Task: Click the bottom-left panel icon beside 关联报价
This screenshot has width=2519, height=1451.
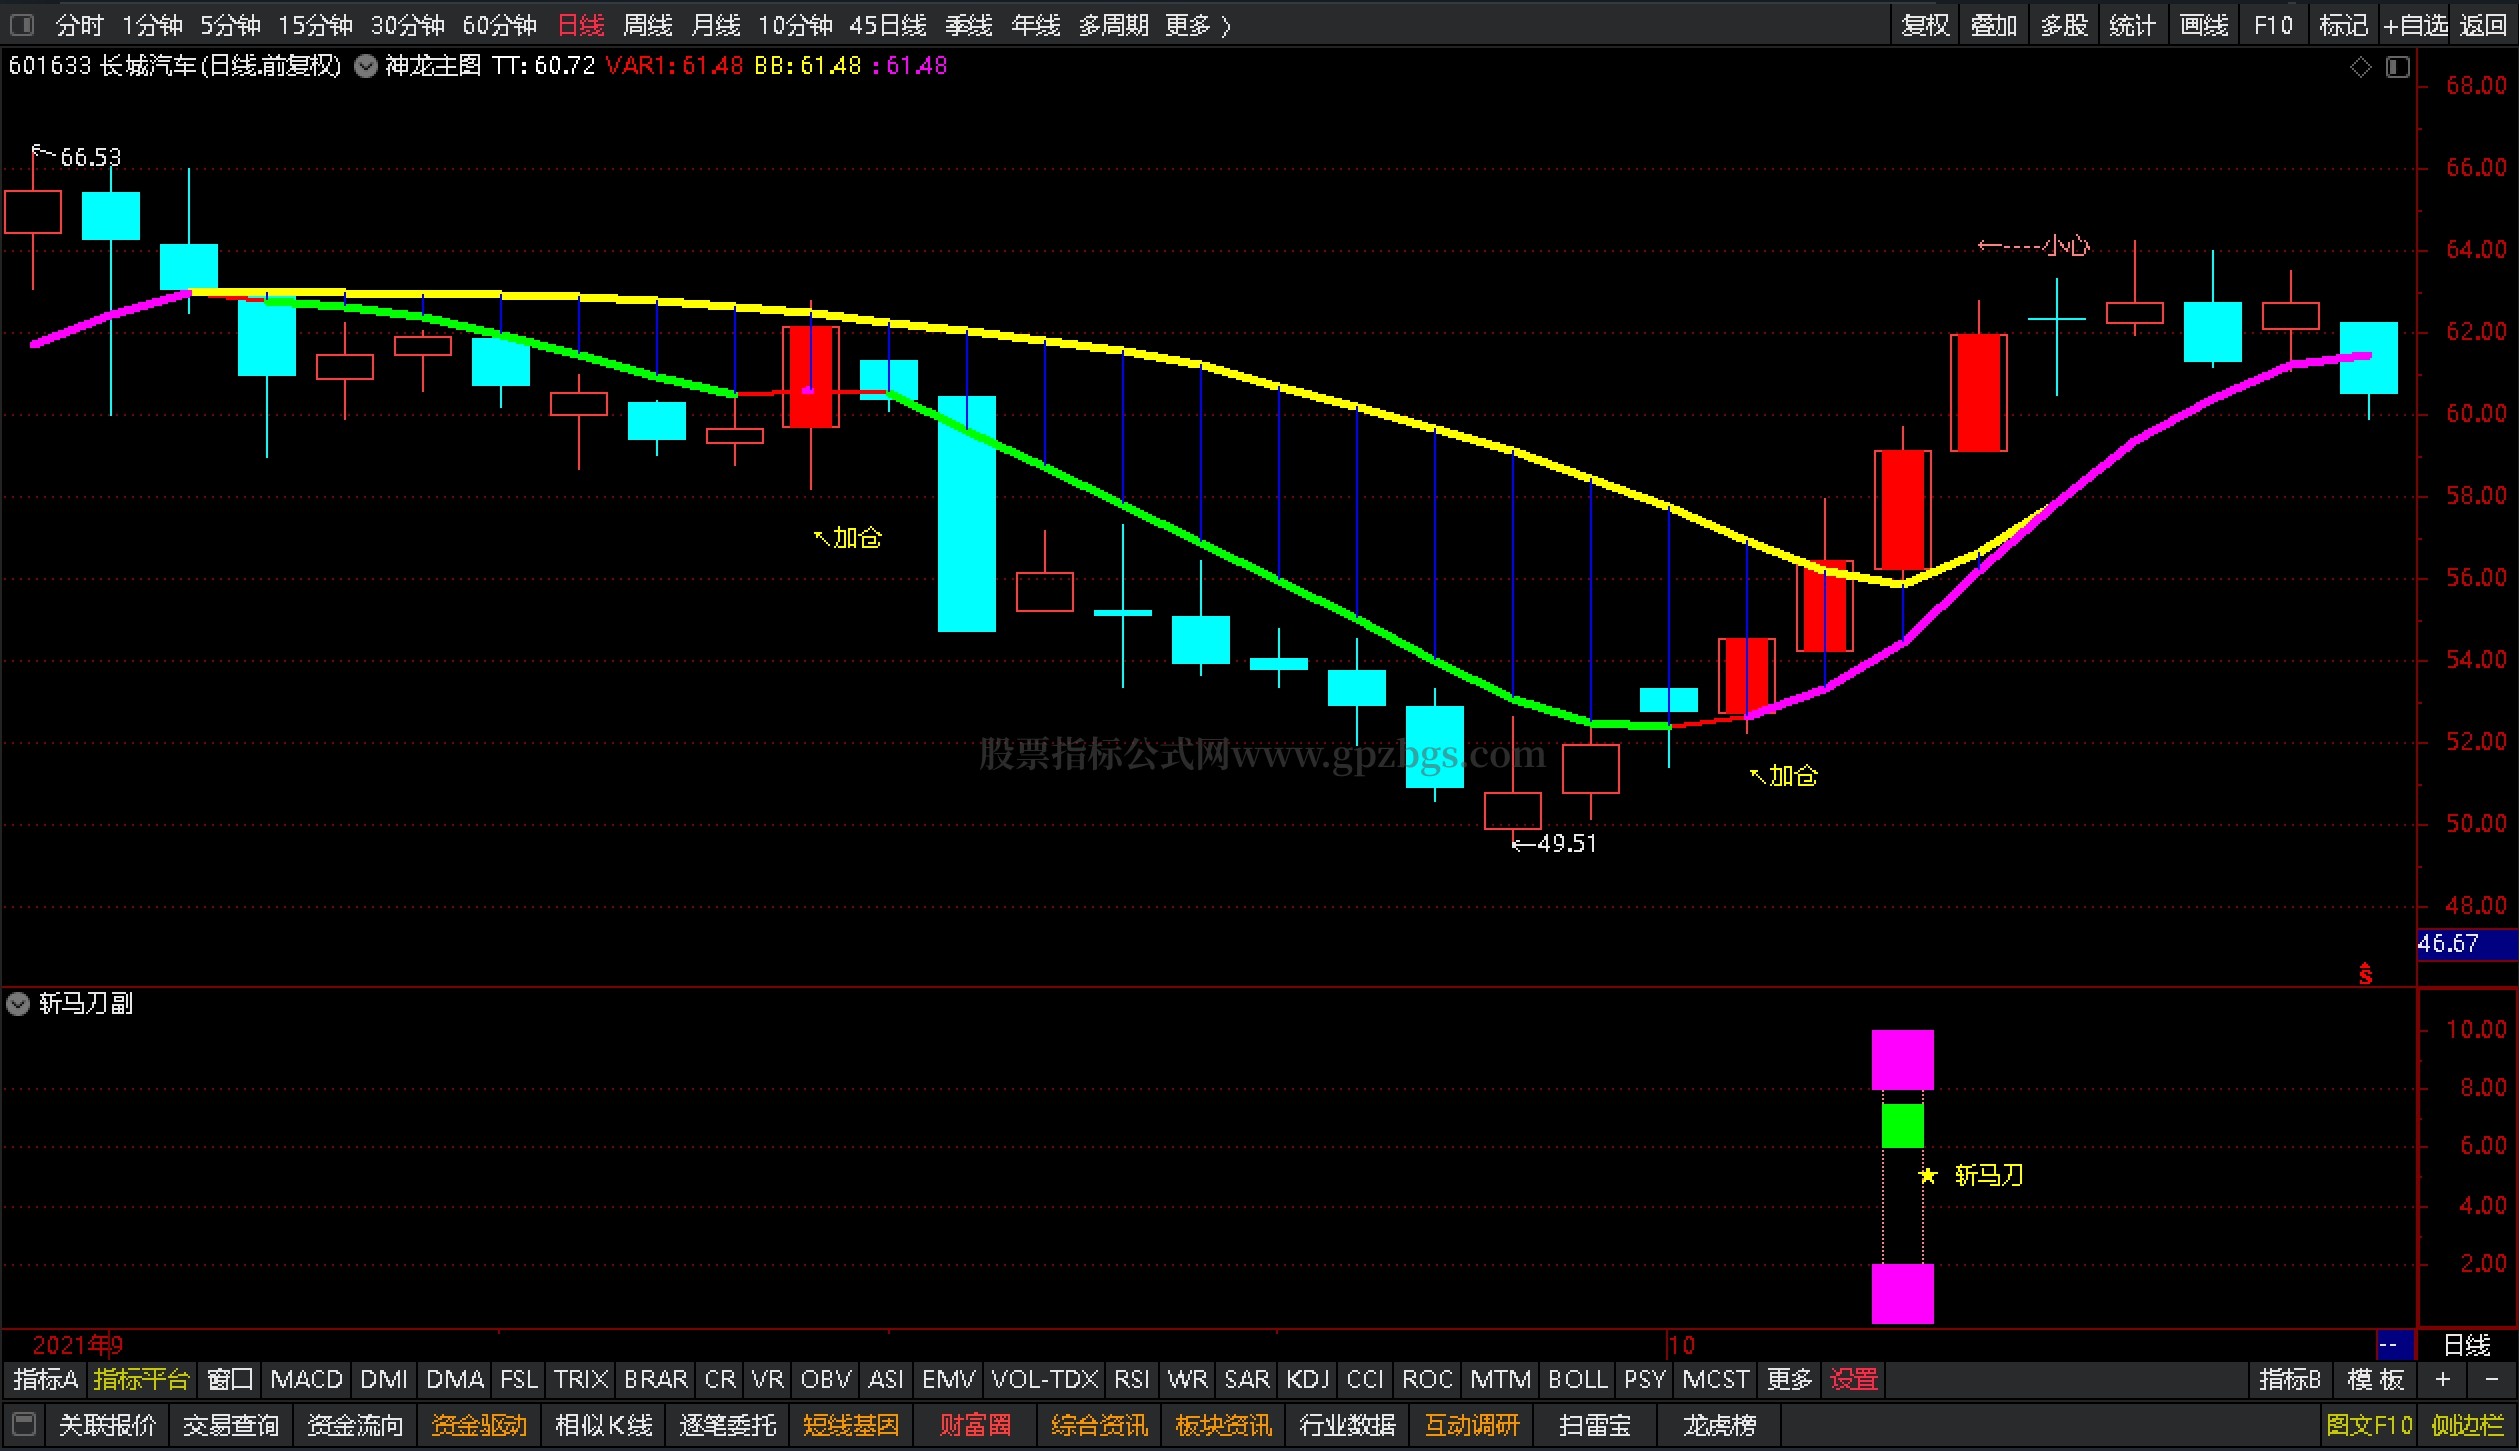Action: [24, 1424]
